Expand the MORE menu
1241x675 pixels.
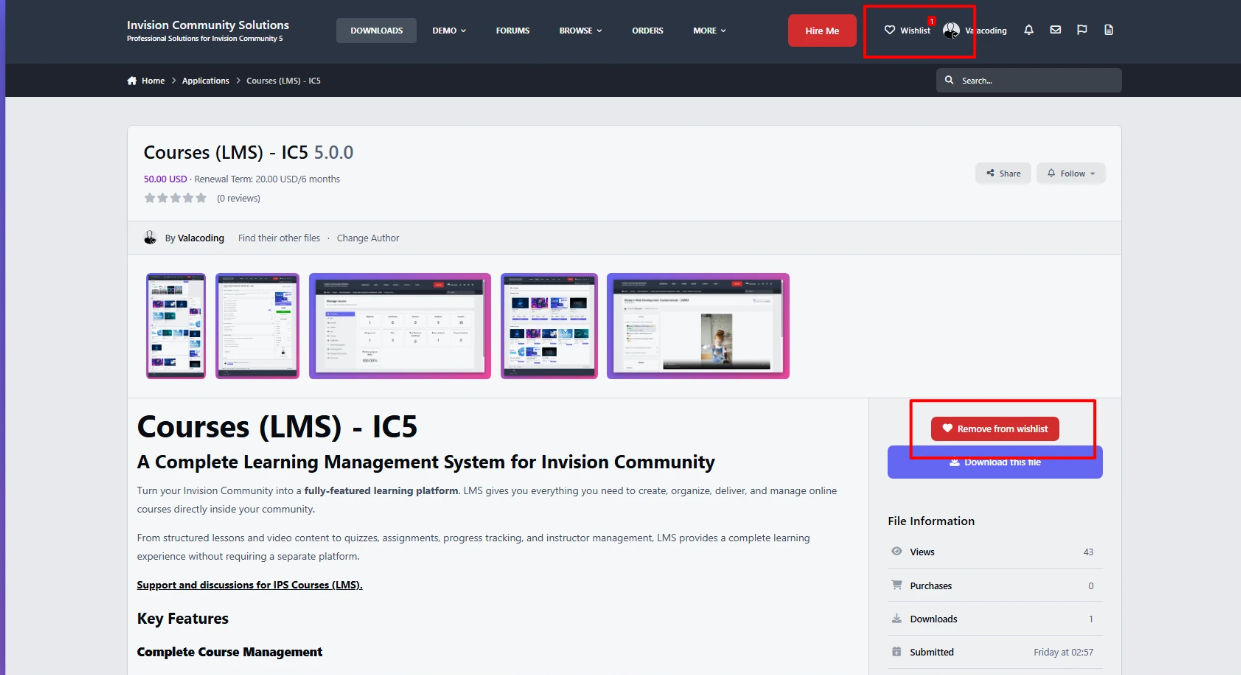click(710, 30)
